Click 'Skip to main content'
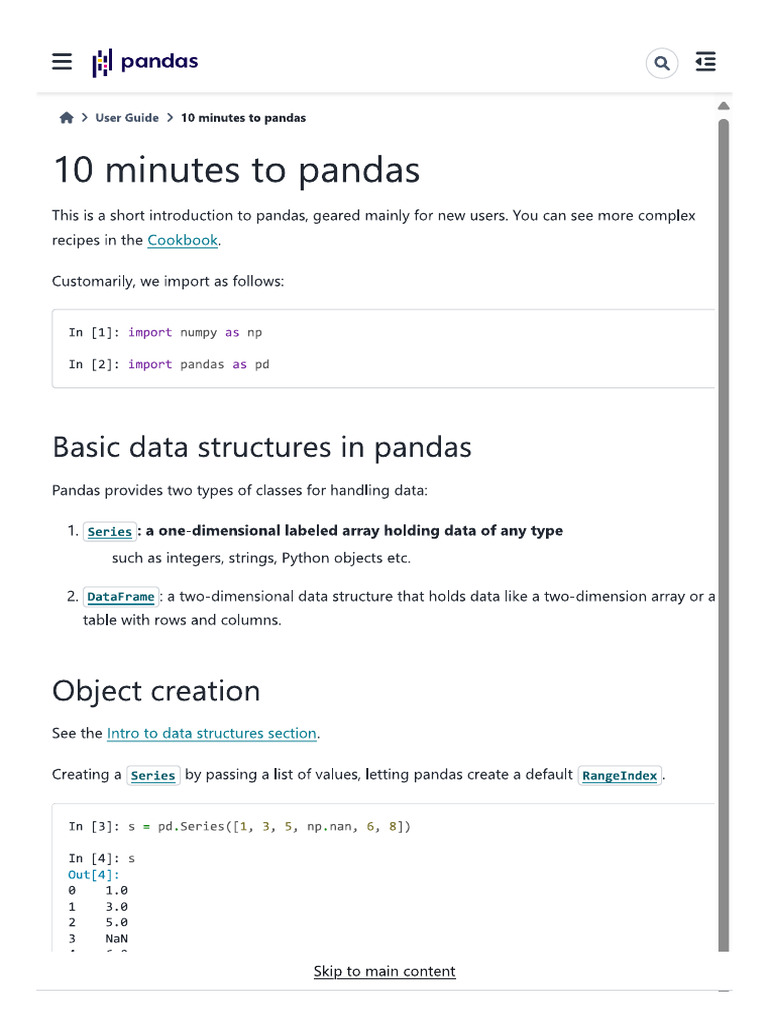The width and height of the screenshot is (768, 1024). coord(384,971)
